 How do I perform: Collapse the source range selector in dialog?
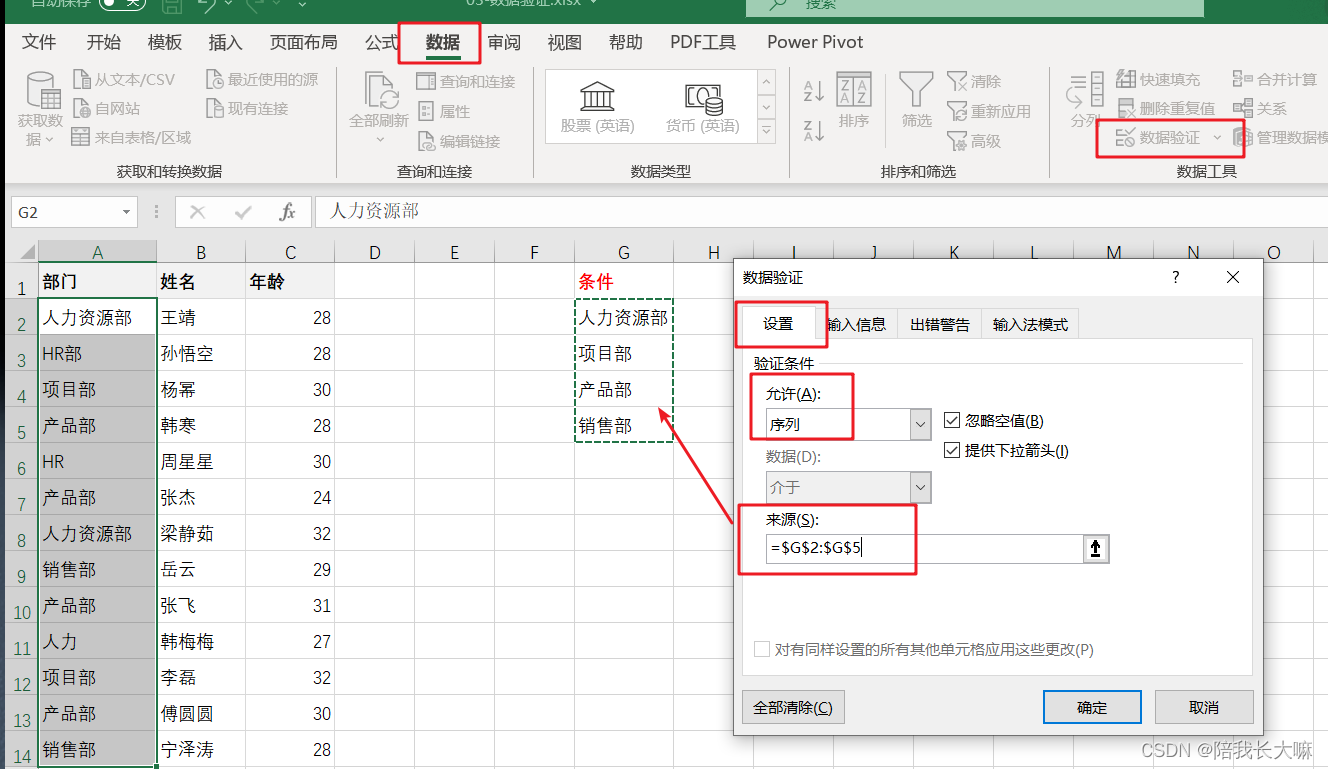coord(1096,548)
